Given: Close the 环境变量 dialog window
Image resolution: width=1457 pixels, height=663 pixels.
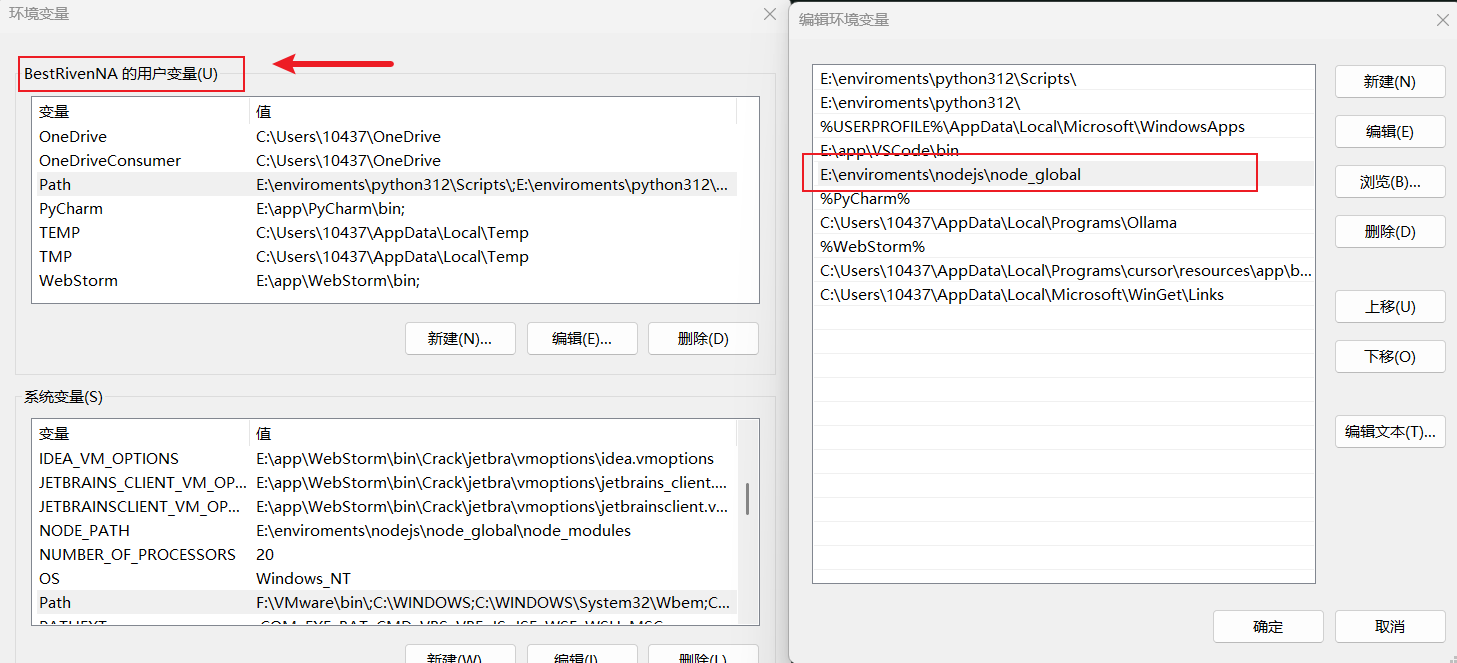Looking at the screenshot, I should (x=769, y=14).
